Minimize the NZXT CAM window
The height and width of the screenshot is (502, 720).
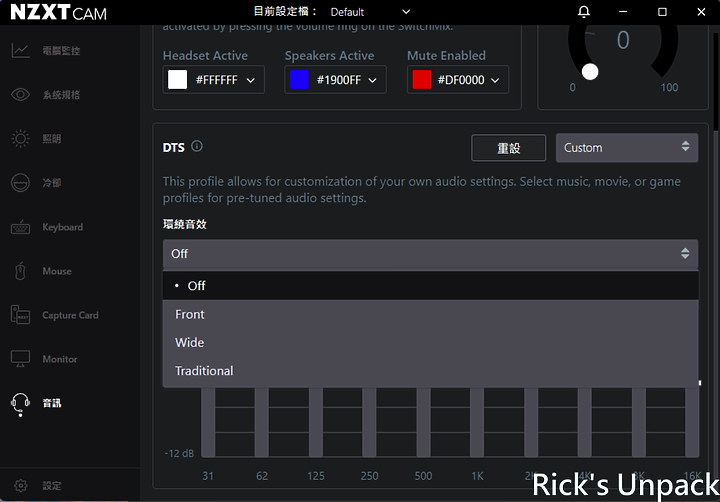623,12
